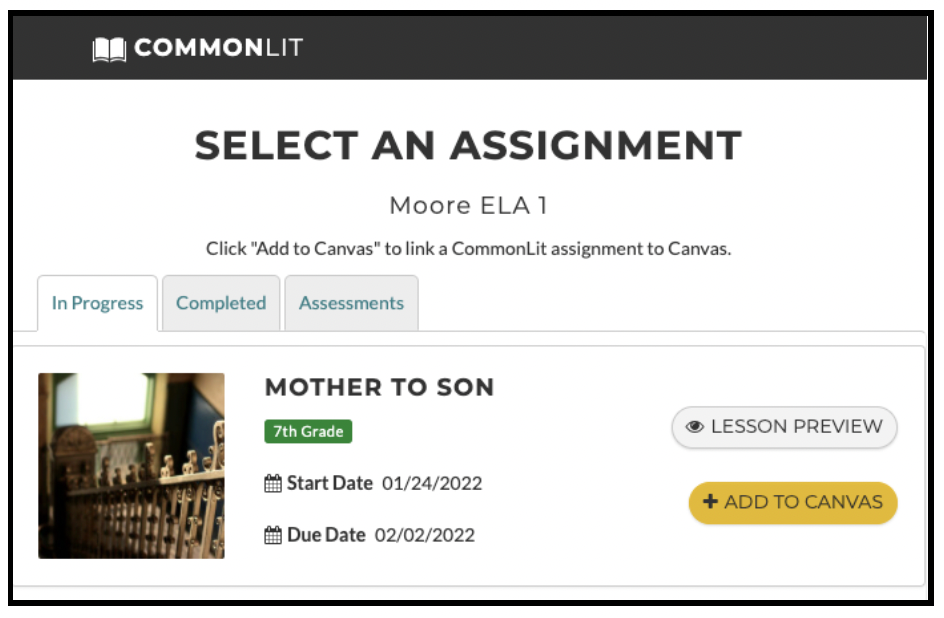Click the calendar icon beside Start Date

(x=273, y=484)
